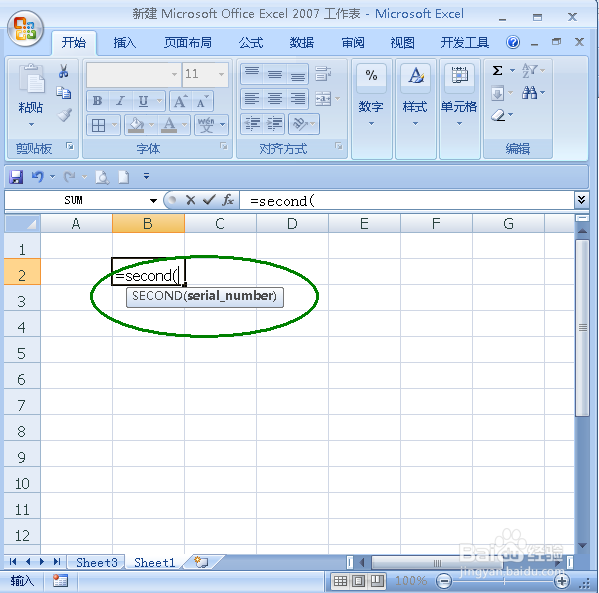Image resolution: width=599 pixels, height=593 pixels.
Task: Switch to Page Layout view
Action: [x=358, y=582]
